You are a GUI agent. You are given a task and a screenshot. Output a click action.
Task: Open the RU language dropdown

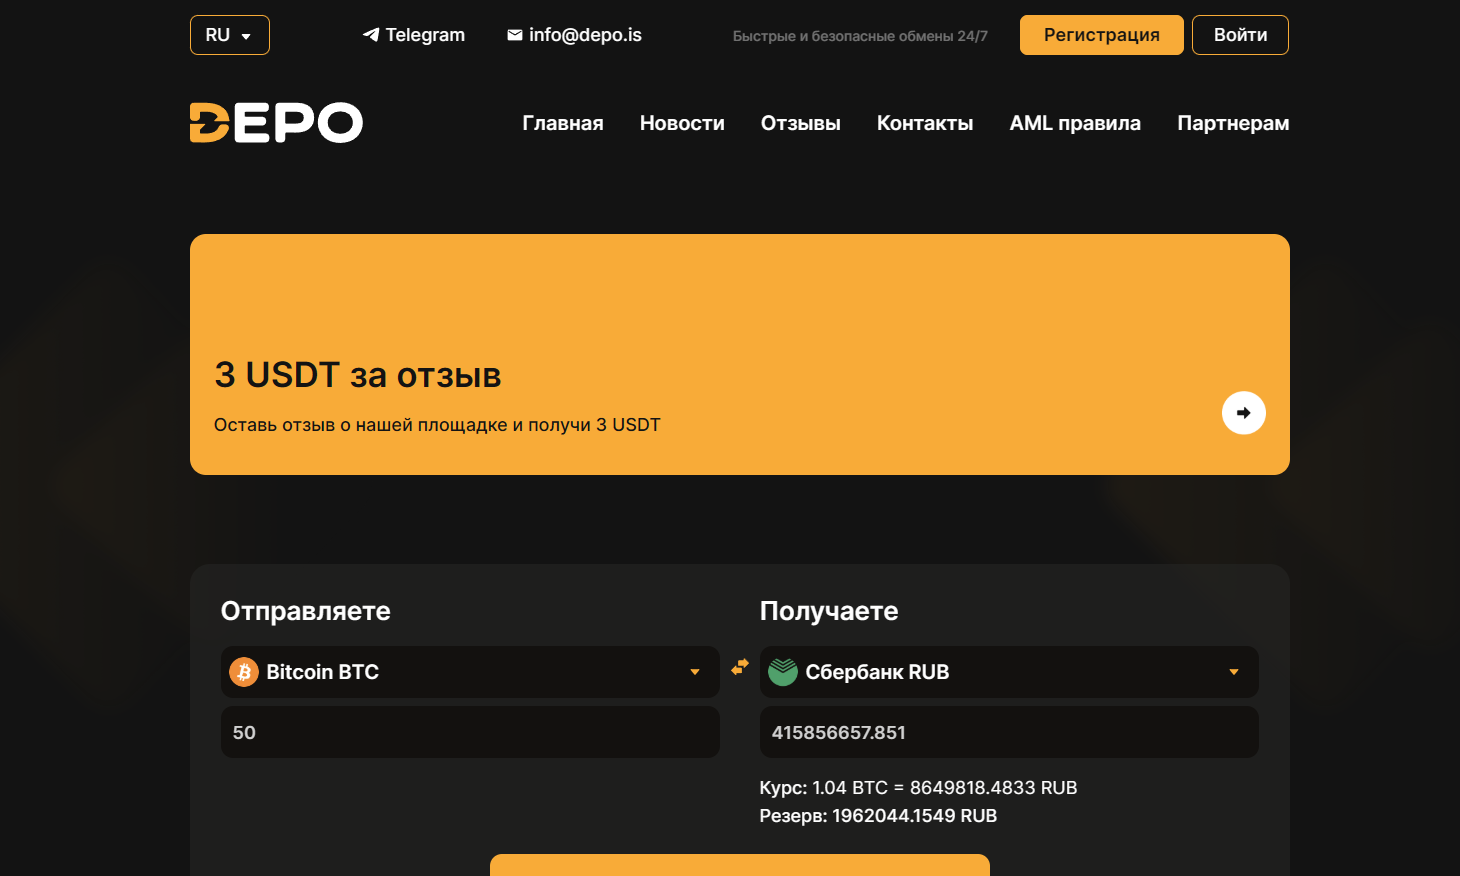point(230,35)
